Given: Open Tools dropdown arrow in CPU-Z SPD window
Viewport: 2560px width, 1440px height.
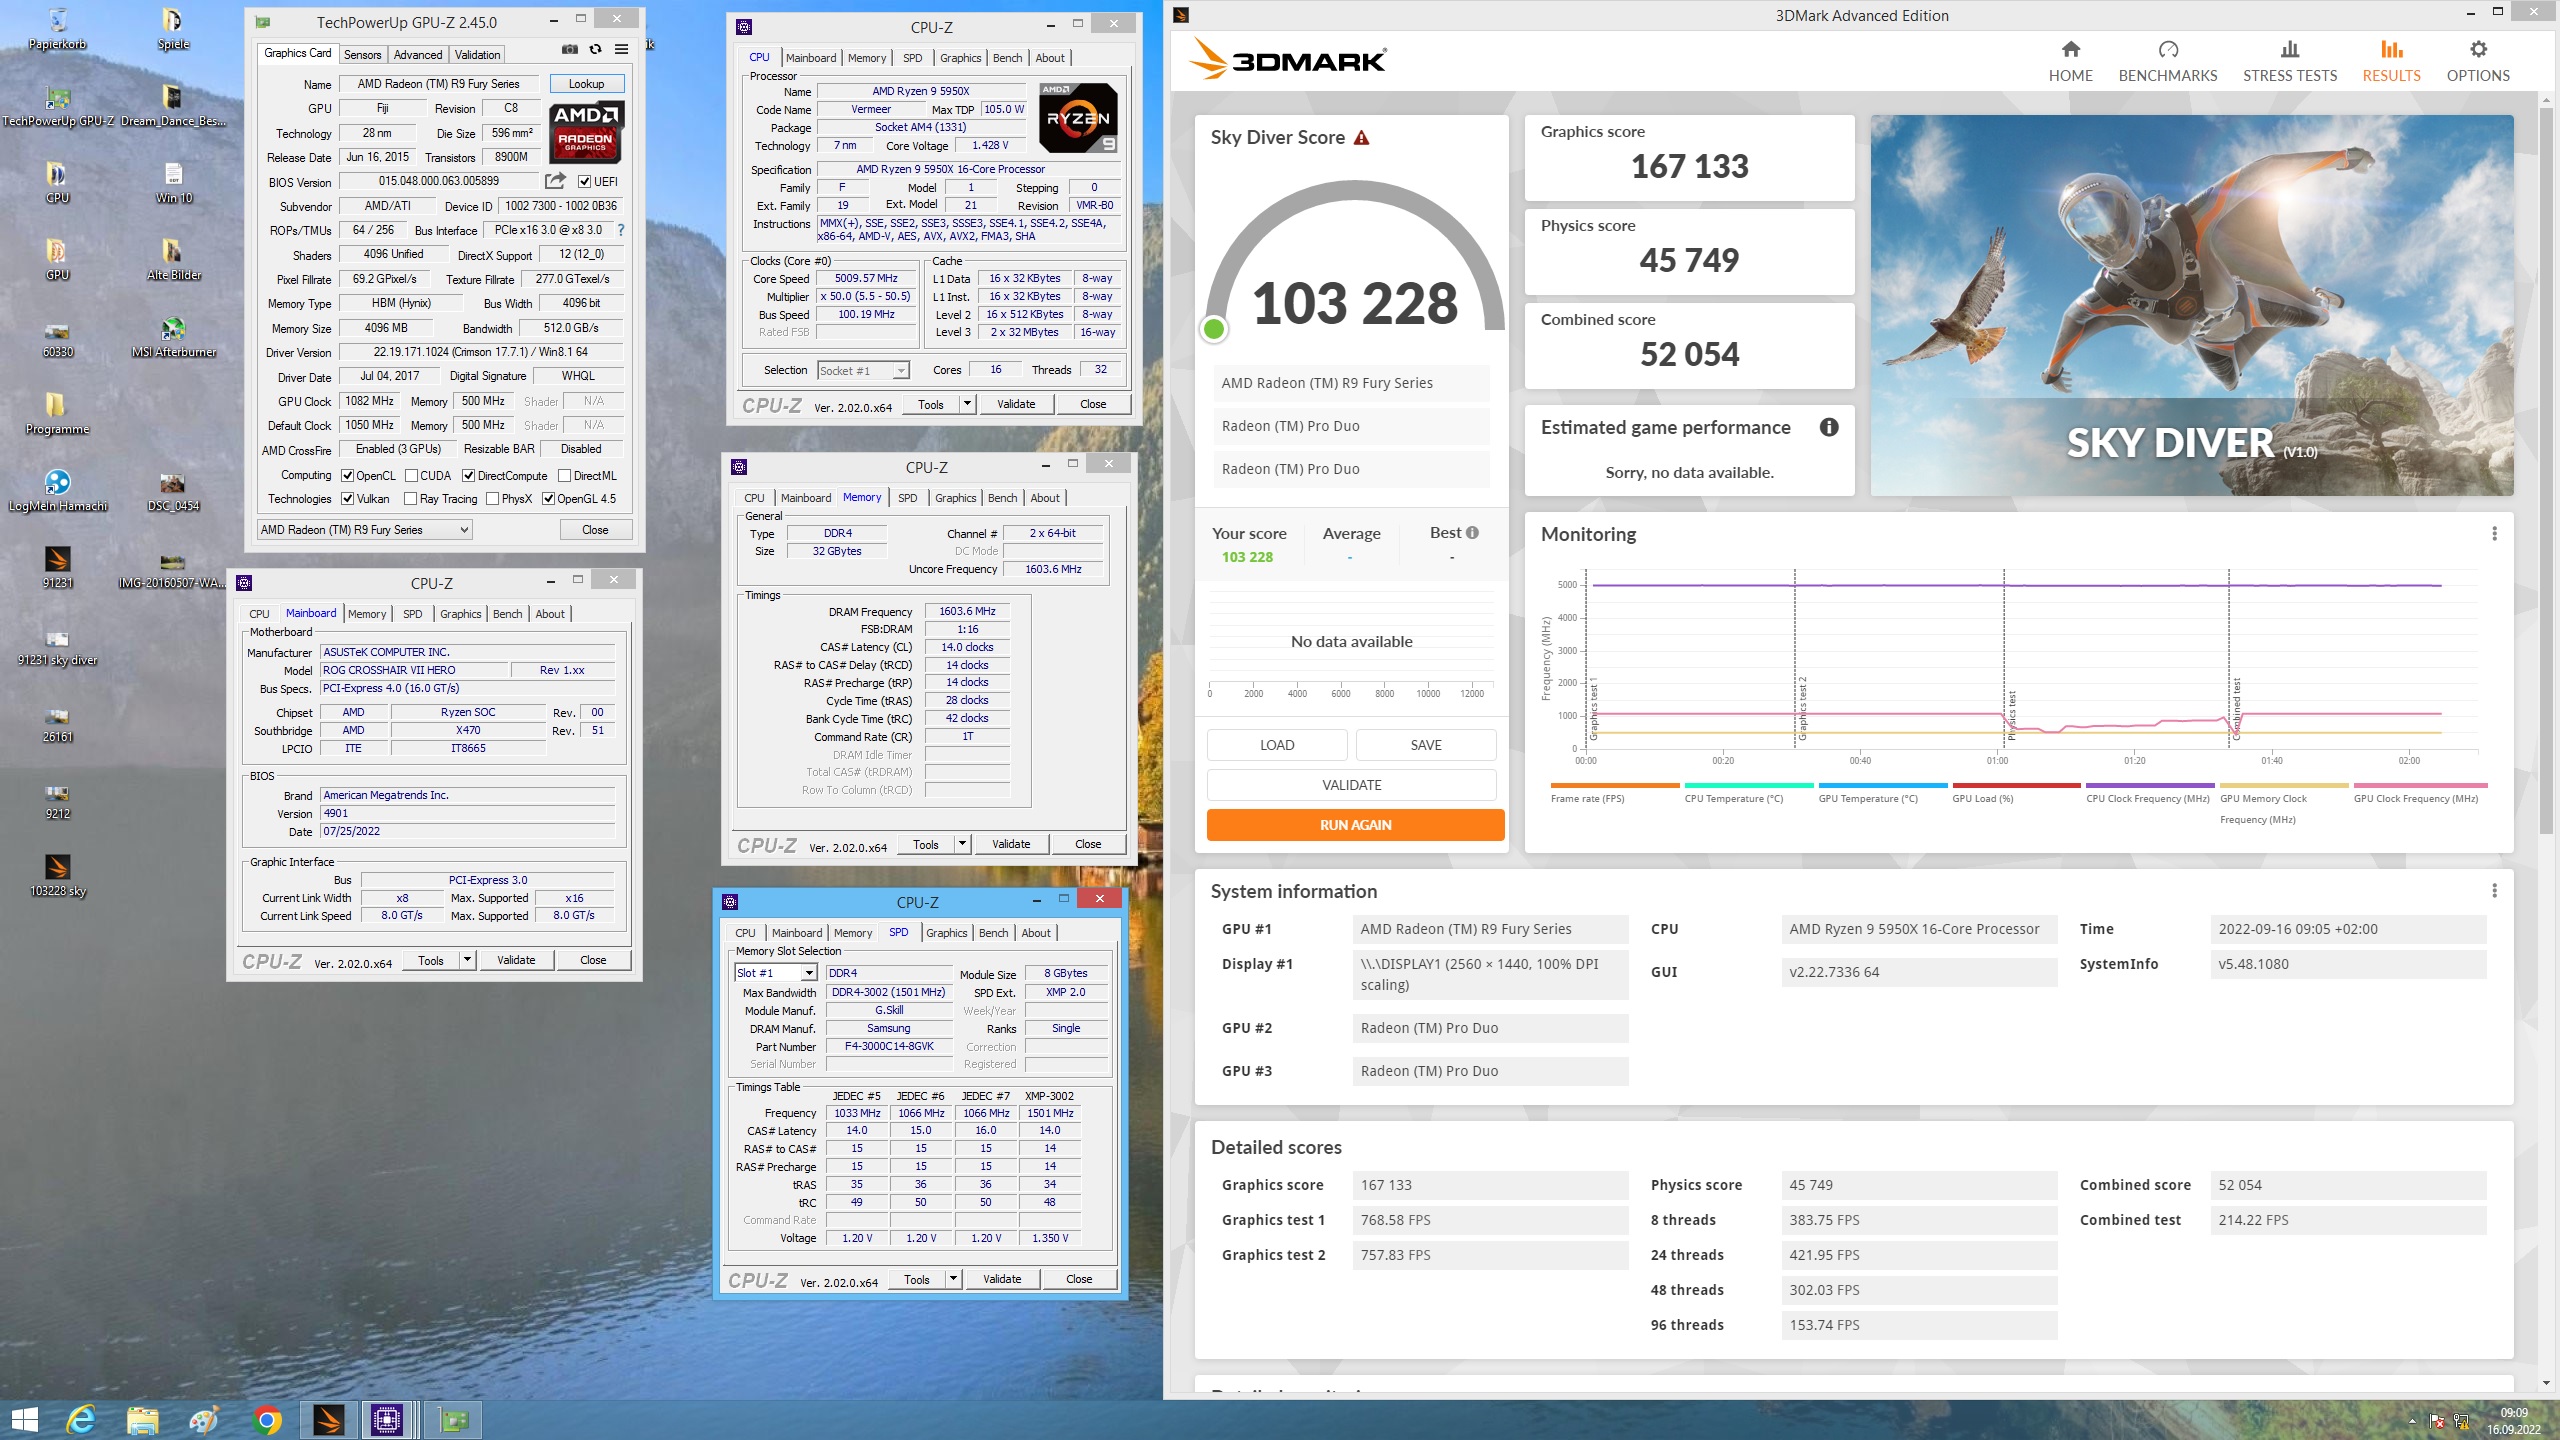Looking at the screenshot, I should click(x=953, y=1279).
